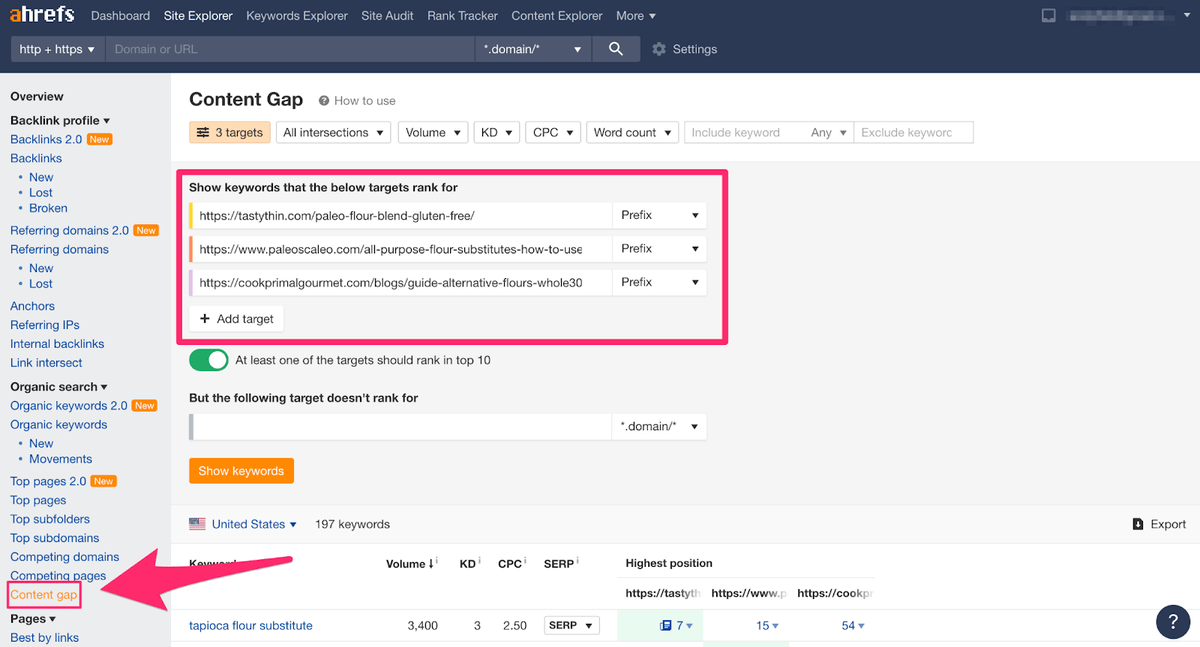The image size is (1200, 647).
Task: Collapse the Backlink profile section
Action: click(x=60, y=120)
